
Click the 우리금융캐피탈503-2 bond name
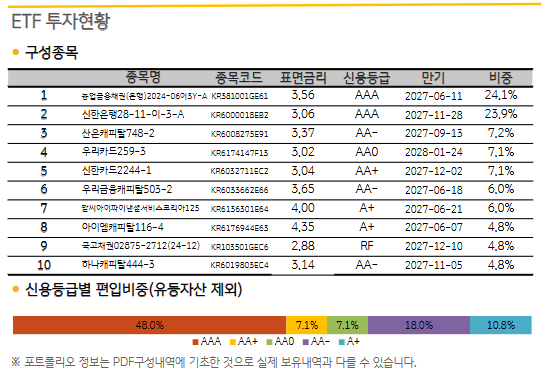(x=127, y=189)
